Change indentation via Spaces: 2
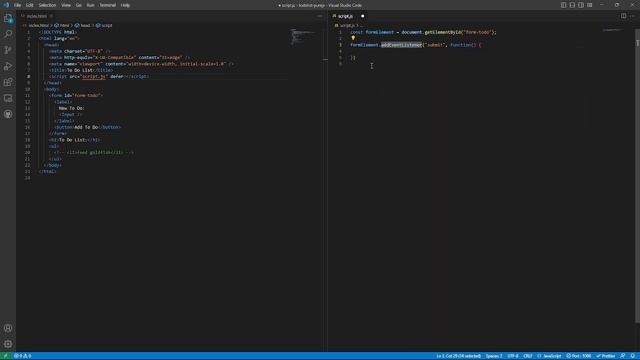This screenshot has width=640, height=360. pyautogui.click(x=494, y=356)
